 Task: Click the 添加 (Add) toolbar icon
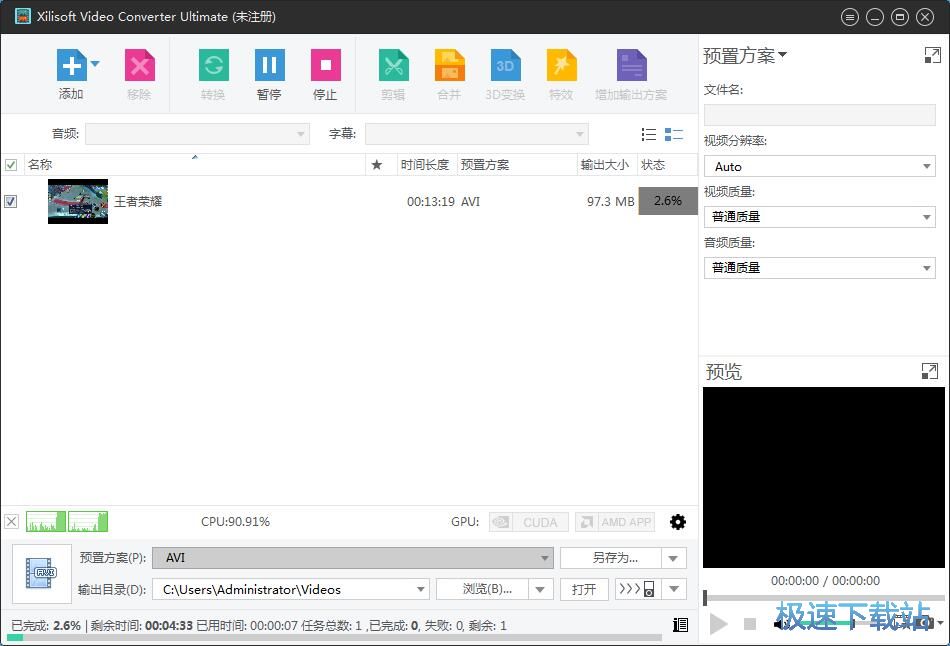tap(70, 73)
